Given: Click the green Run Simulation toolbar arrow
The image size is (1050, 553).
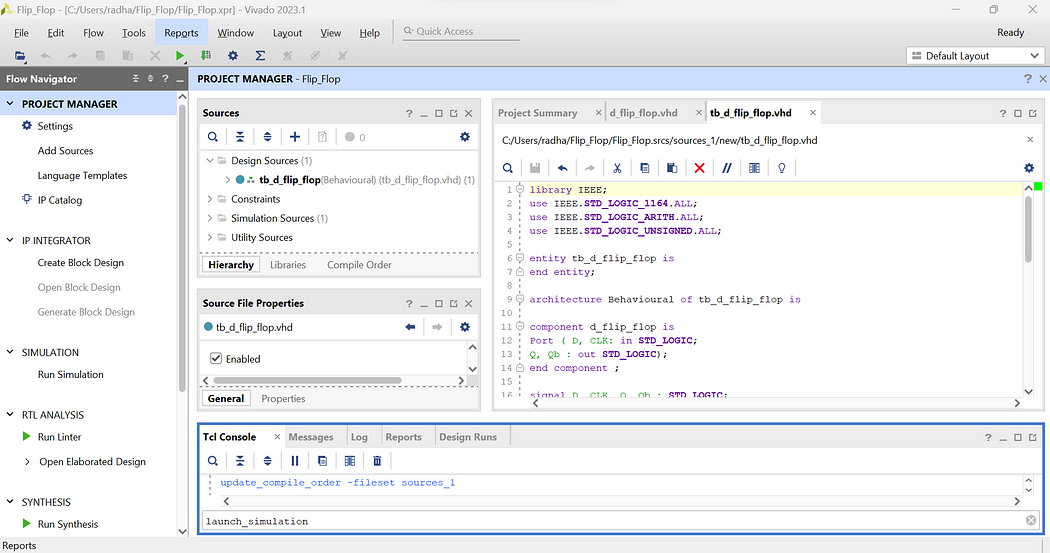Looking at the screenshot, I should (x=179, y=56).
